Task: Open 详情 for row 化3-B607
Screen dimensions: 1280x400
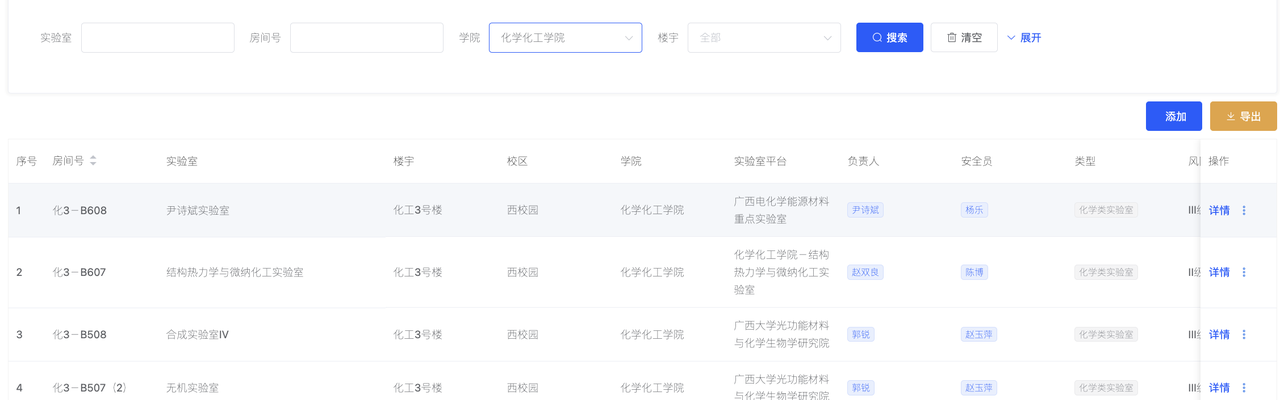Action: [1219, 272]
